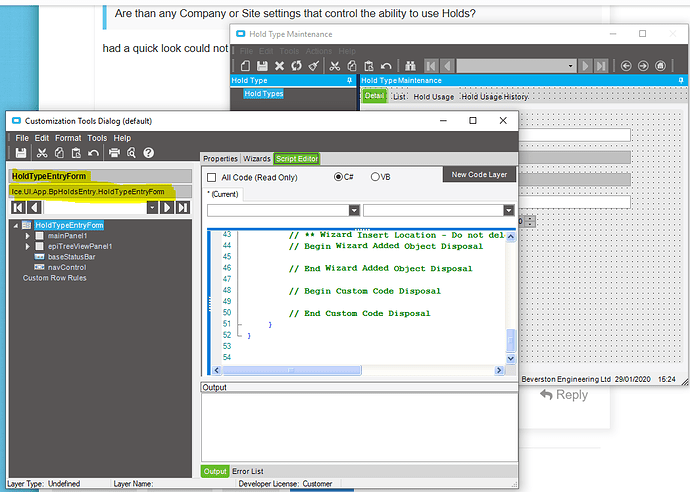Screen dimensions: 690x492
Task: Open List tab in Hold Type Maintenance
Action: click(399, 97)
